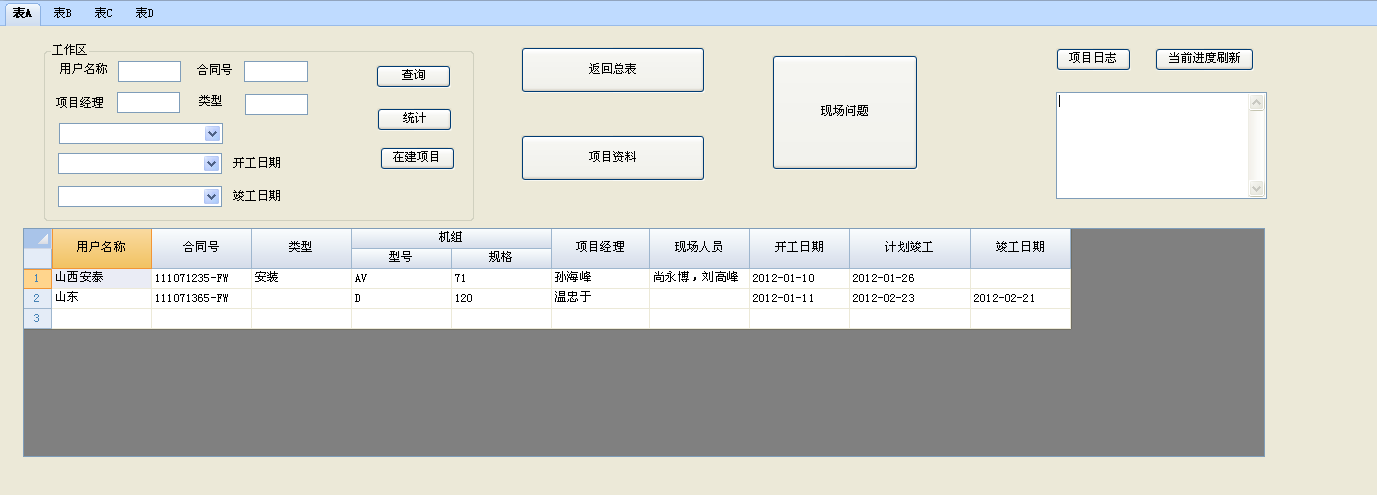Select cell 山西安泰
The image size is (1377, 495).
click(101, 278)
